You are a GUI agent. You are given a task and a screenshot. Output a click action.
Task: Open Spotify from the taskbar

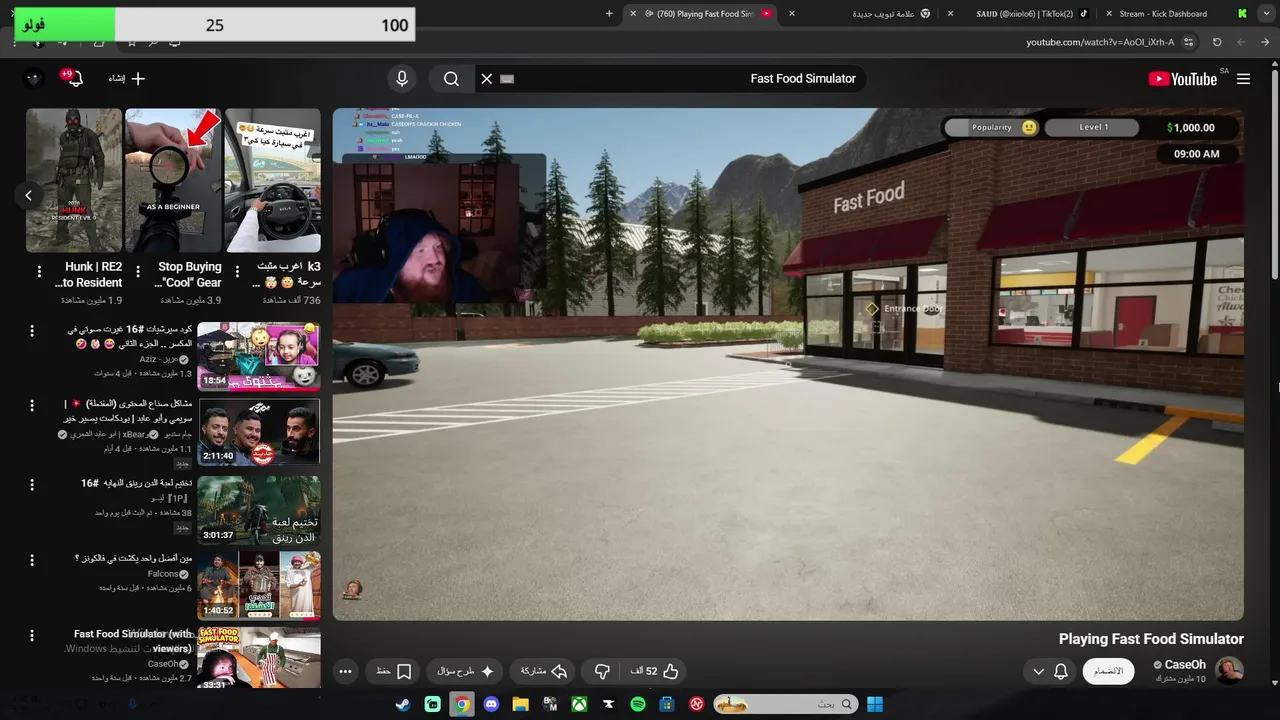click(638, 704)
